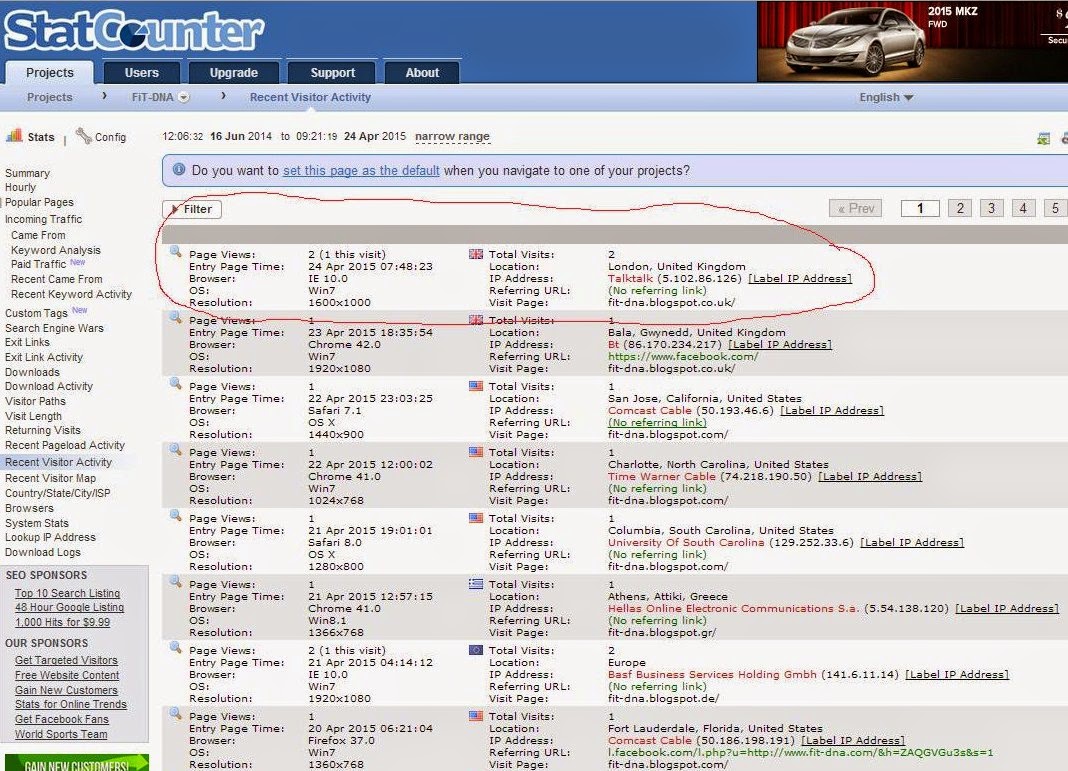Image resolution: width=1068 pixels, height=771 pixels.
Task: Open Recent Visitor Map in sidebar
Action: [x=50, y=478]
